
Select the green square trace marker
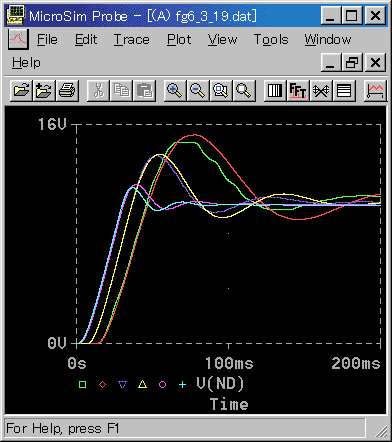point(82,384)
